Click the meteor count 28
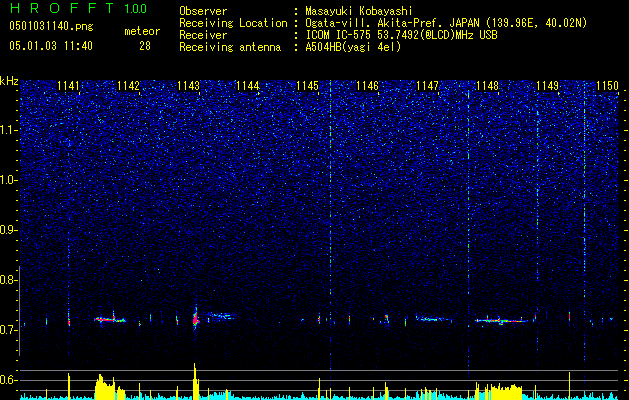Screen dimensions: 629x400 pyautogui.click(x=145, y=46)
